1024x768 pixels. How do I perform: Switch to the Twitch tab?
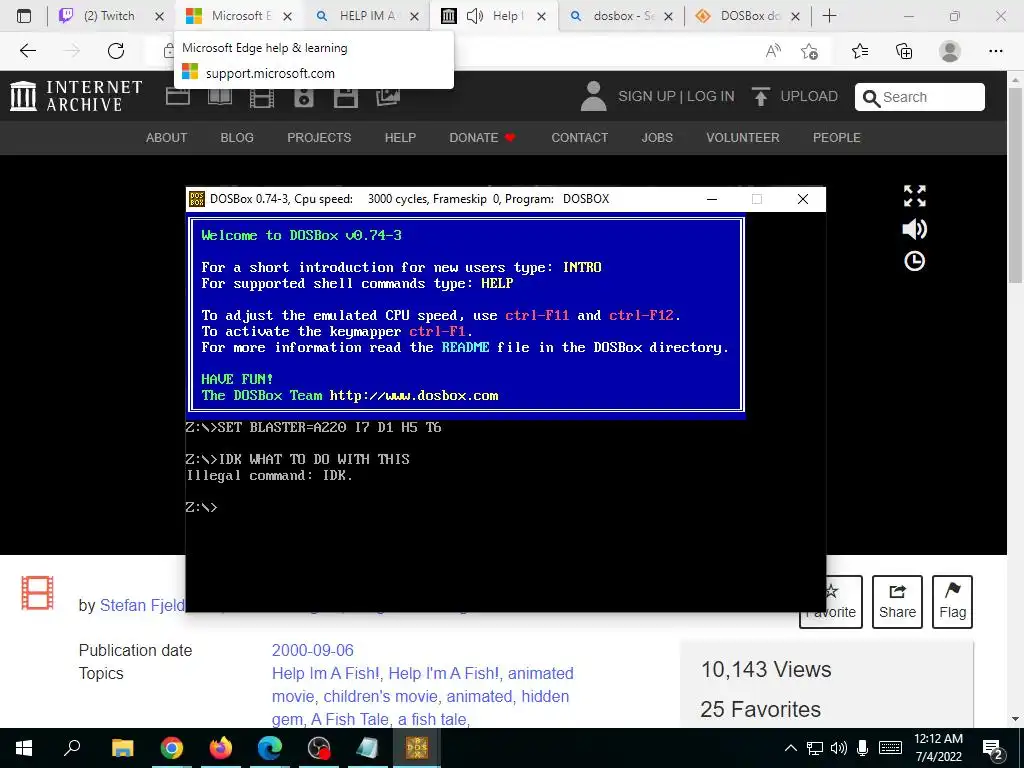[x=108, y=16]
